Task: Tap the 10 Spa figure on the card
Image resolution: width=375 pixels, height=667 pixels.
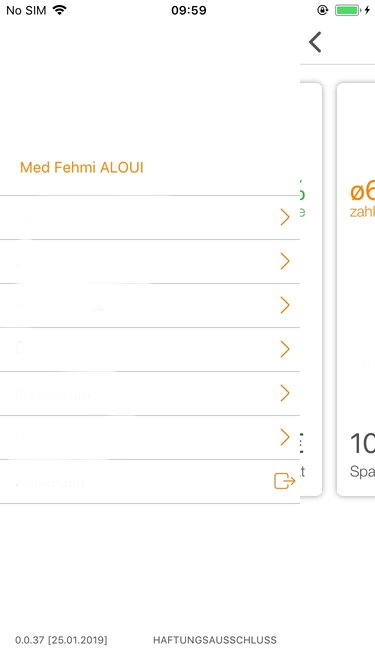Action: (362, 455)
